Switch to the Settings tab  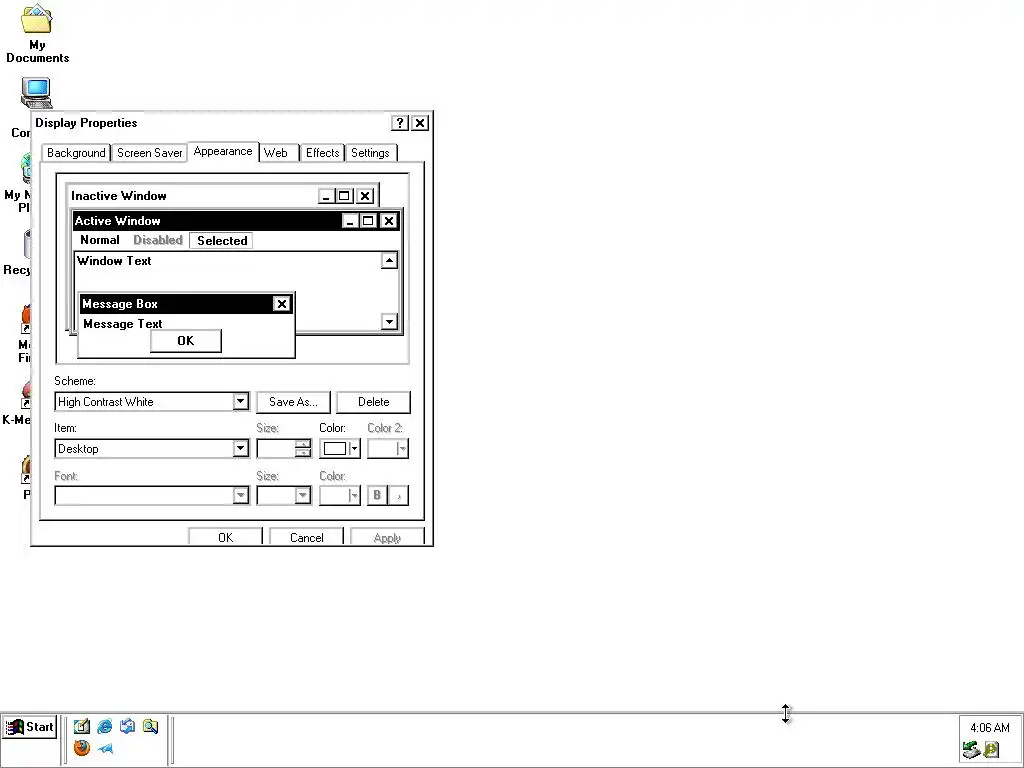pos(370,153)
